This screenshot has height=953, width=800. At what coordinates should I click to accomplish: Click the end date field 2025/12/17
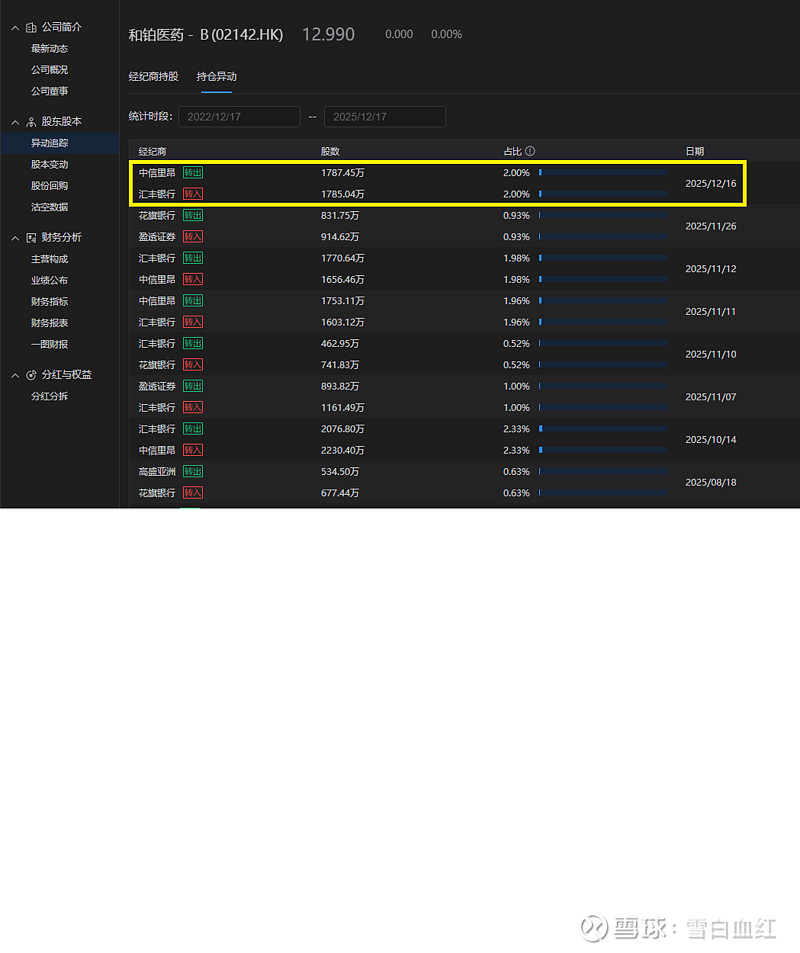click(385, 117)
